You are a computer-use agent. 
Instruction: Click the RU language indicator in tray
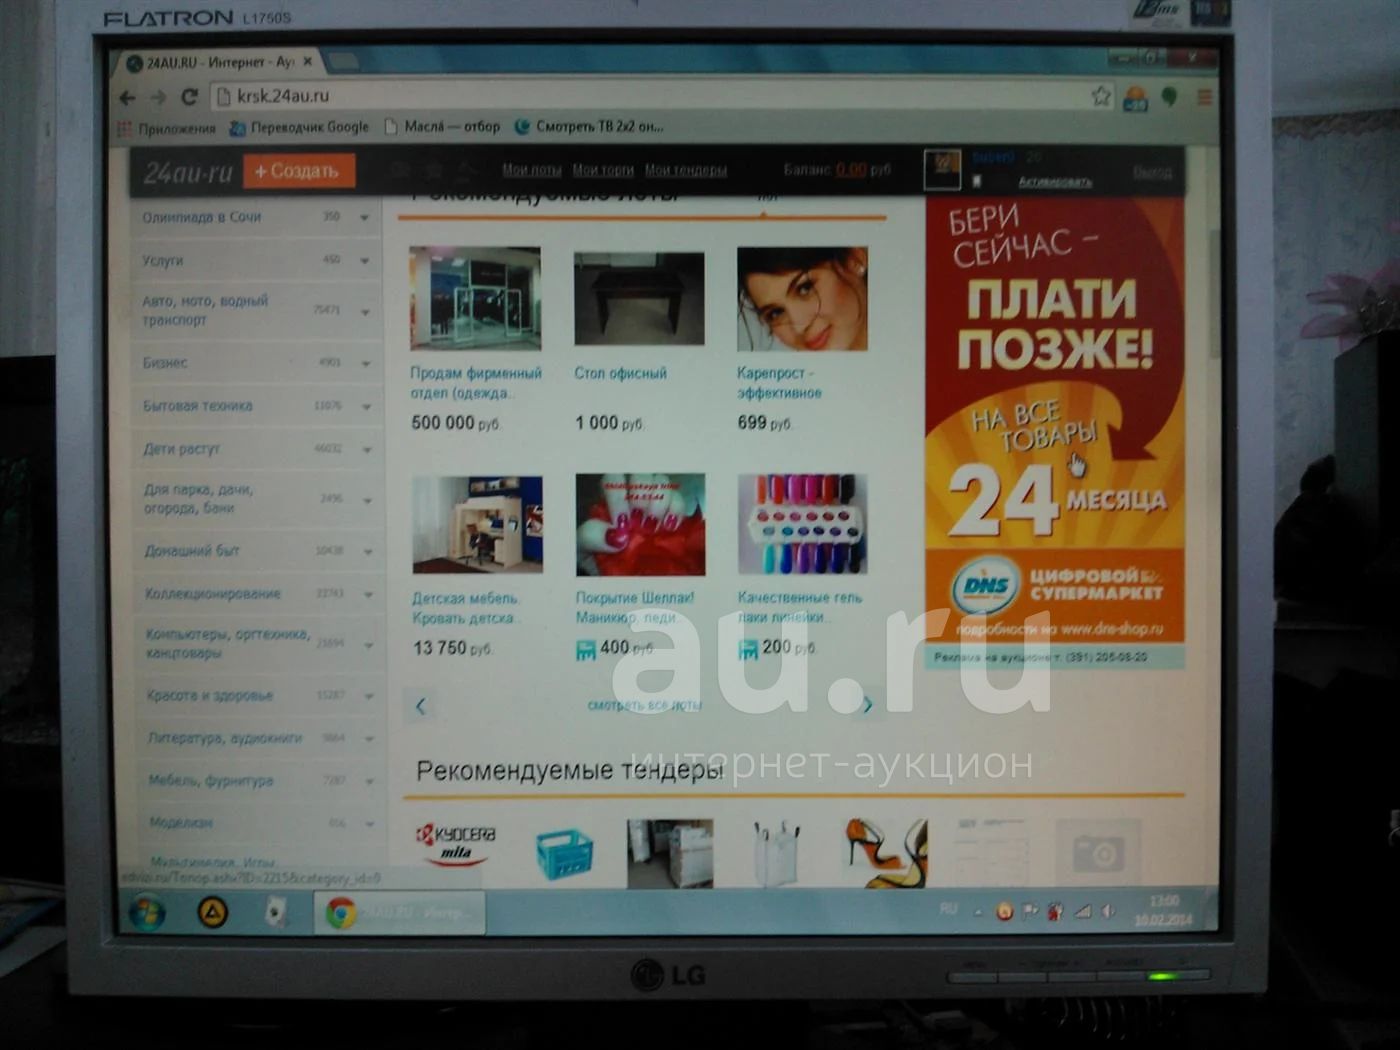[x=948, y=909]
